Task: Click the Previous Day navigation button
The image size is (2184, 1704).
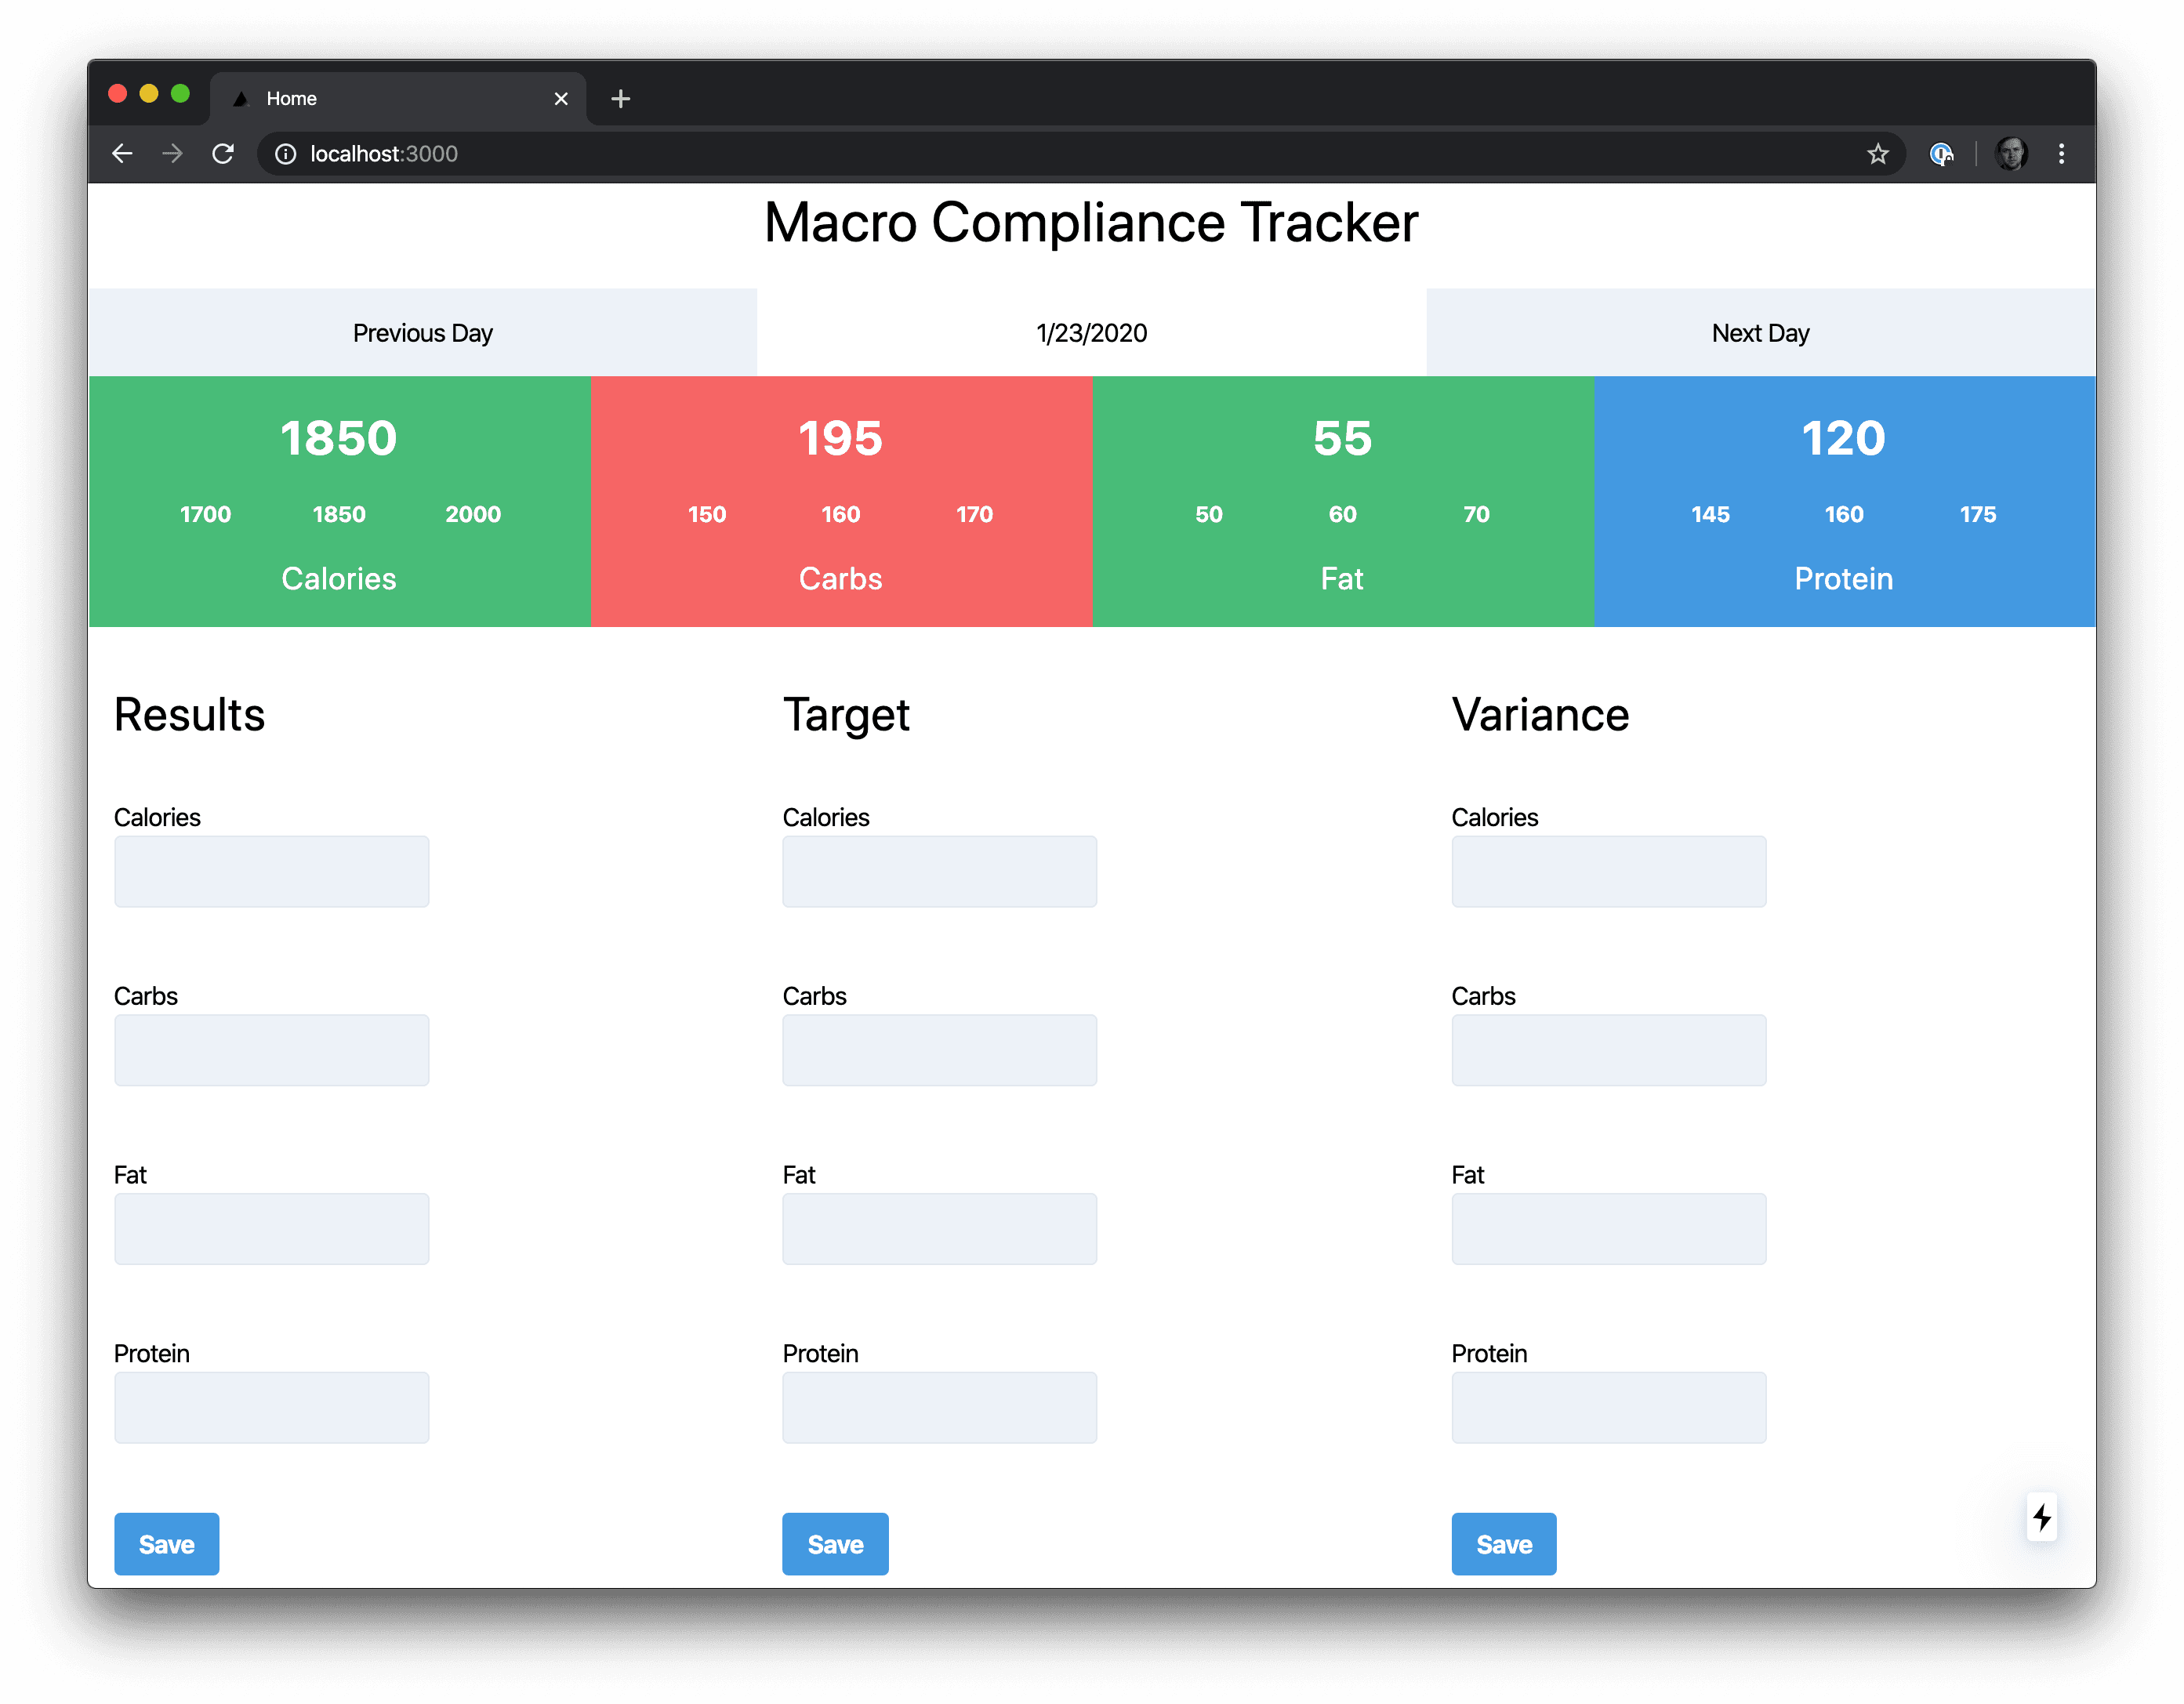Action: (x=422, y=333)
